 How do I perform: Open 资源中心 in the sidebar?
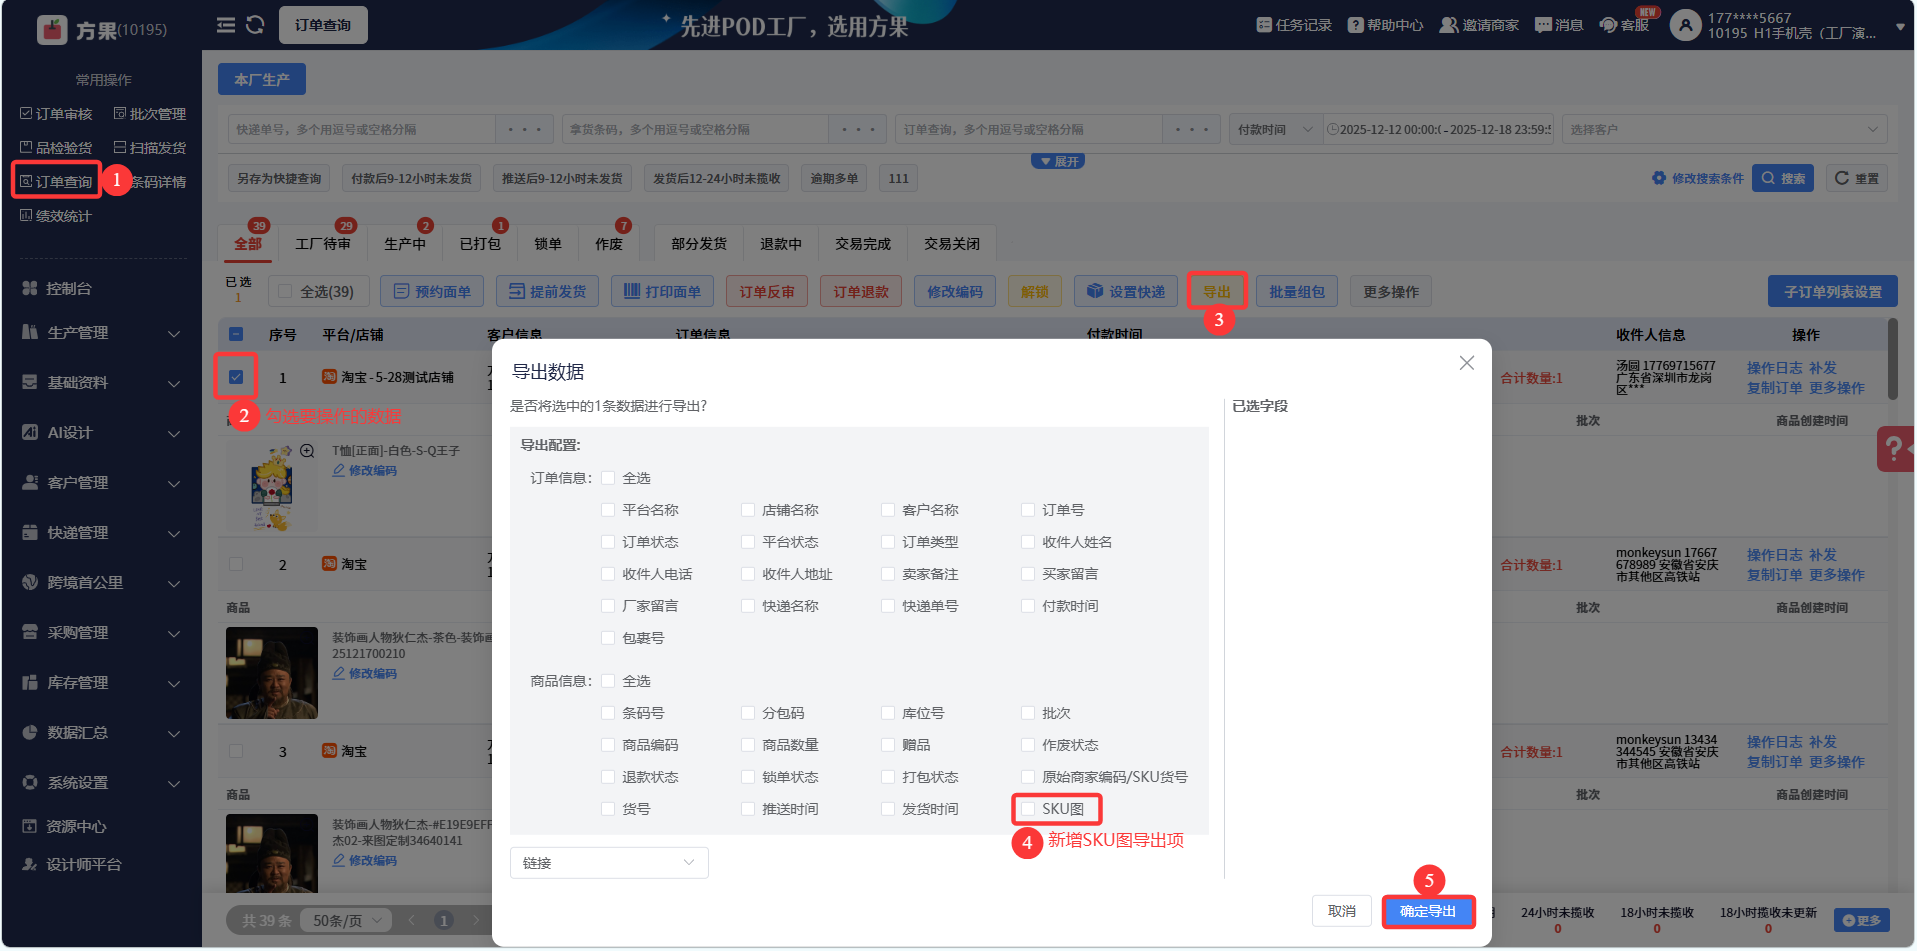click(65, 827)
